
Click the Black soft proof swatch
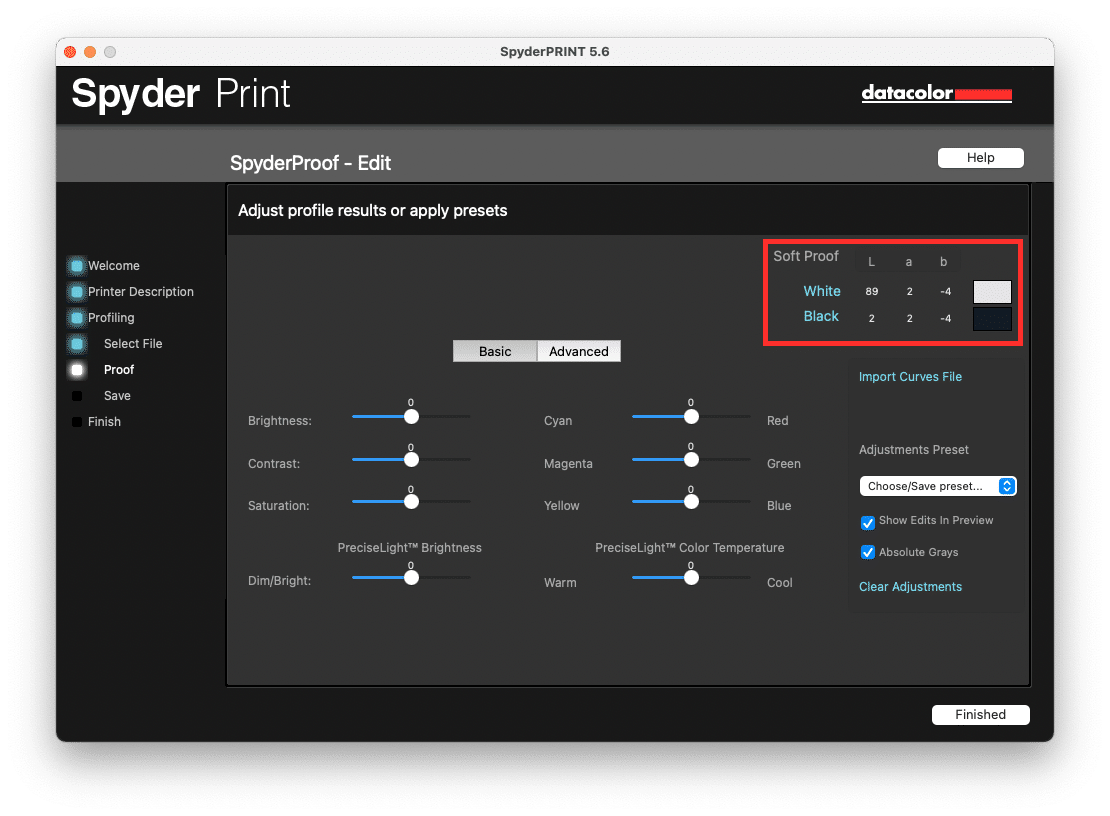tap(991, 318)
